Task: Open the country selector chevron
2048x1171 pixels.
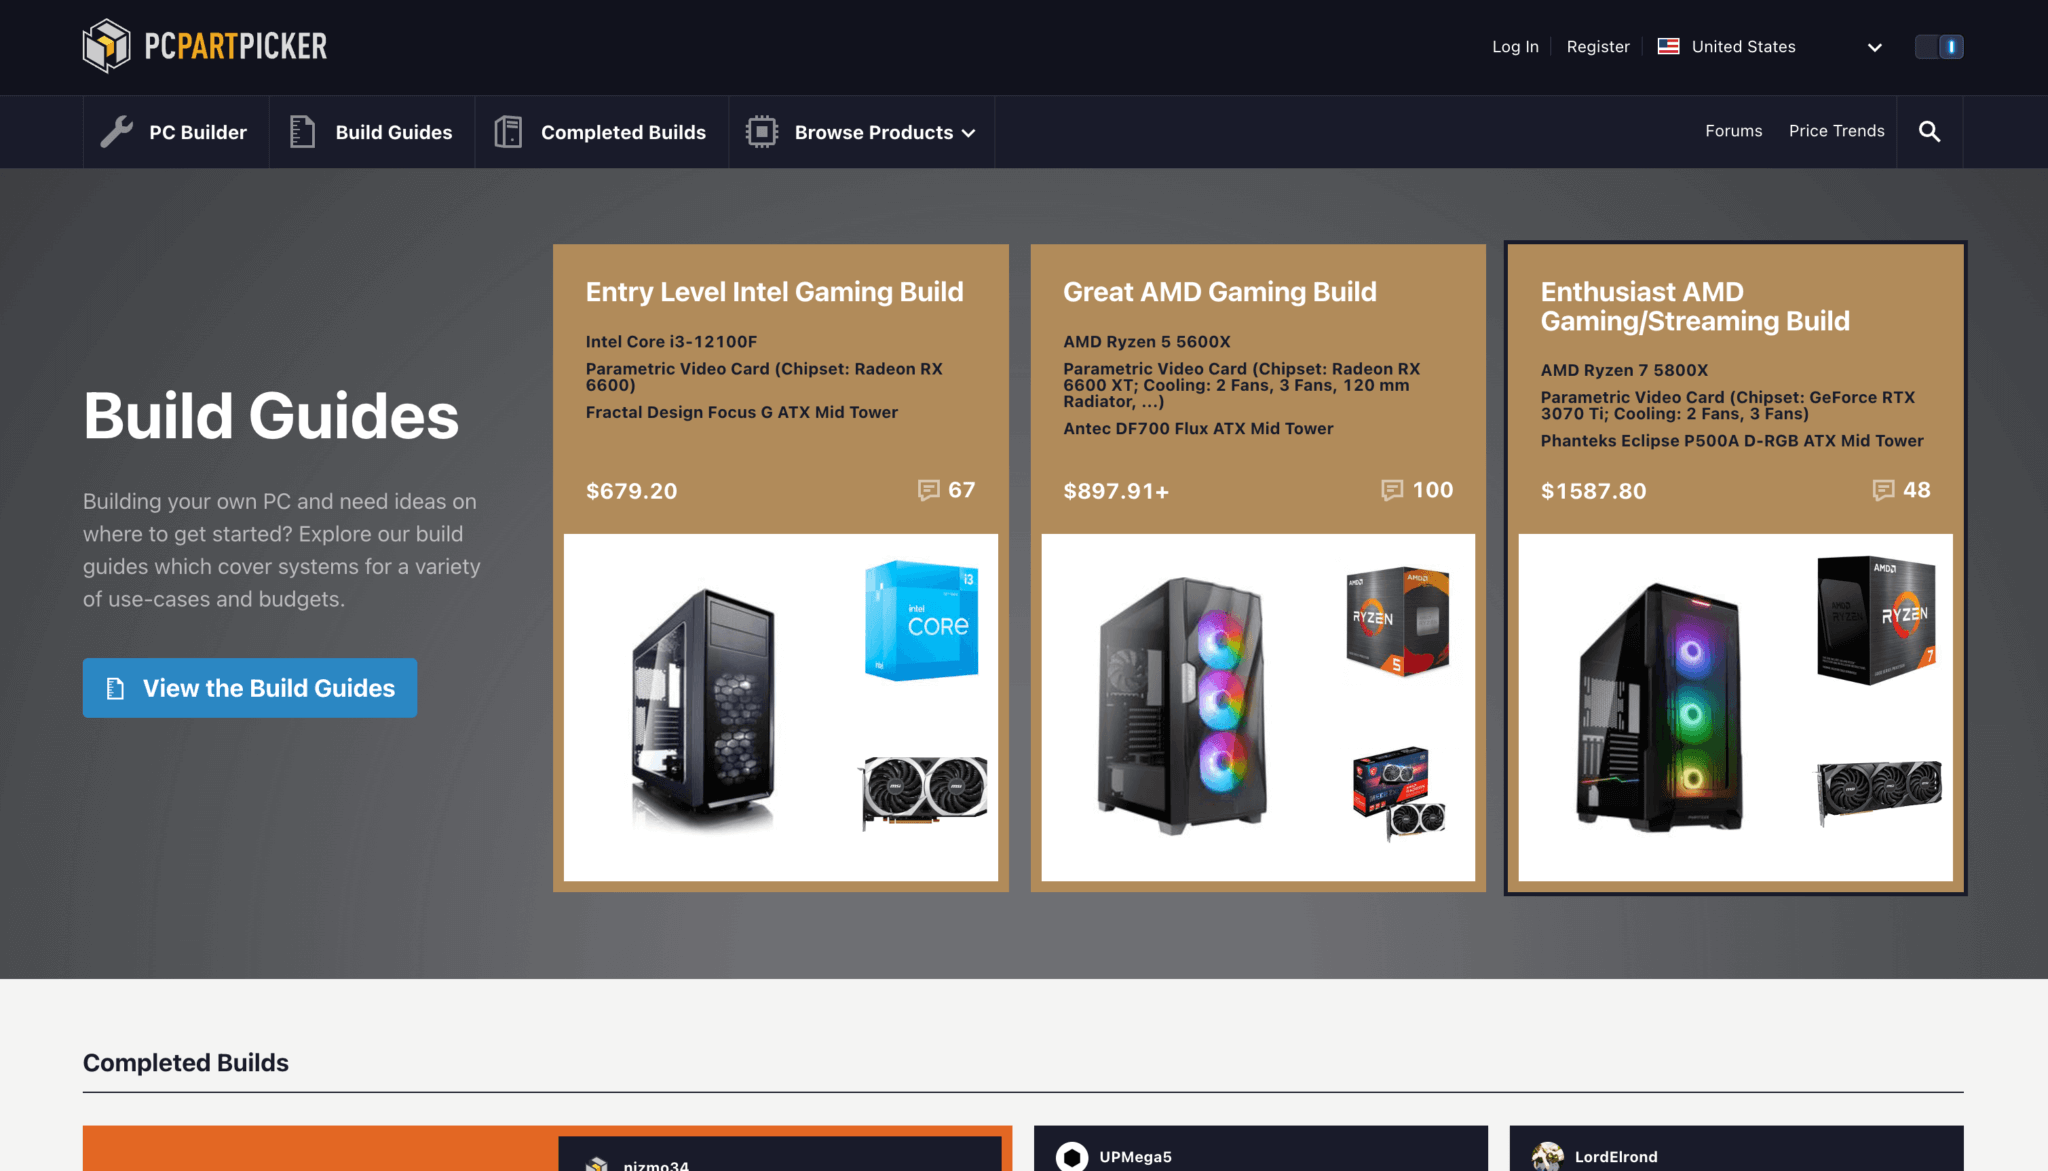Action: point(1874,47)
